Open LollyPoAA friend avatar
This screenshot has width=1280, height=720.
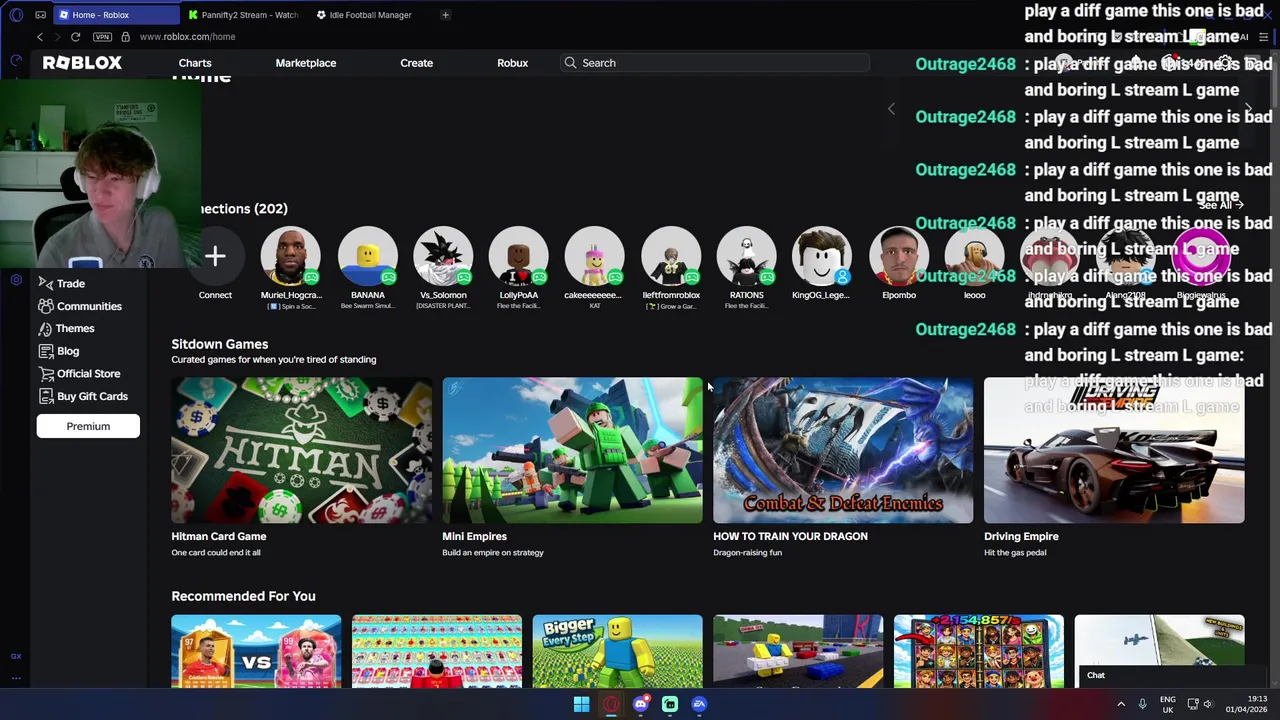(x=518, y=257)
